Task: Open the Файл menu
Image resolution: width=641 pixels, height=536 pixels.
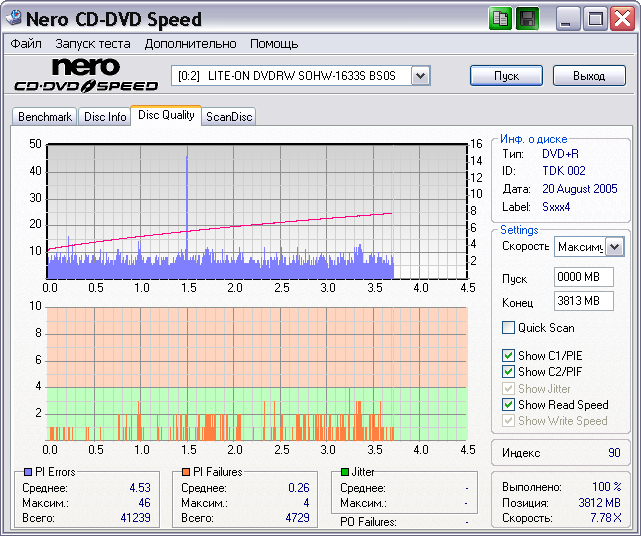Action: [26, 44]
